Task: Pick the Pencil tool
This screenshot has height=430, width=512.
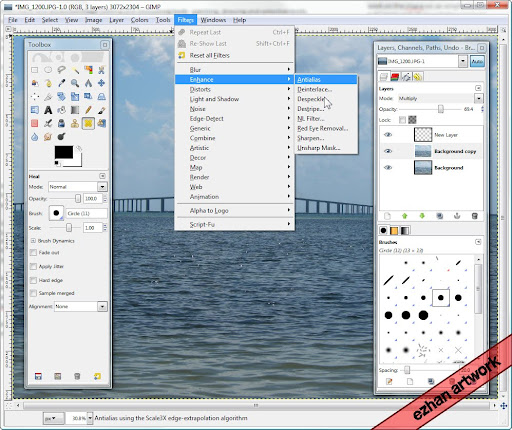Action: [x=88, y=110]
